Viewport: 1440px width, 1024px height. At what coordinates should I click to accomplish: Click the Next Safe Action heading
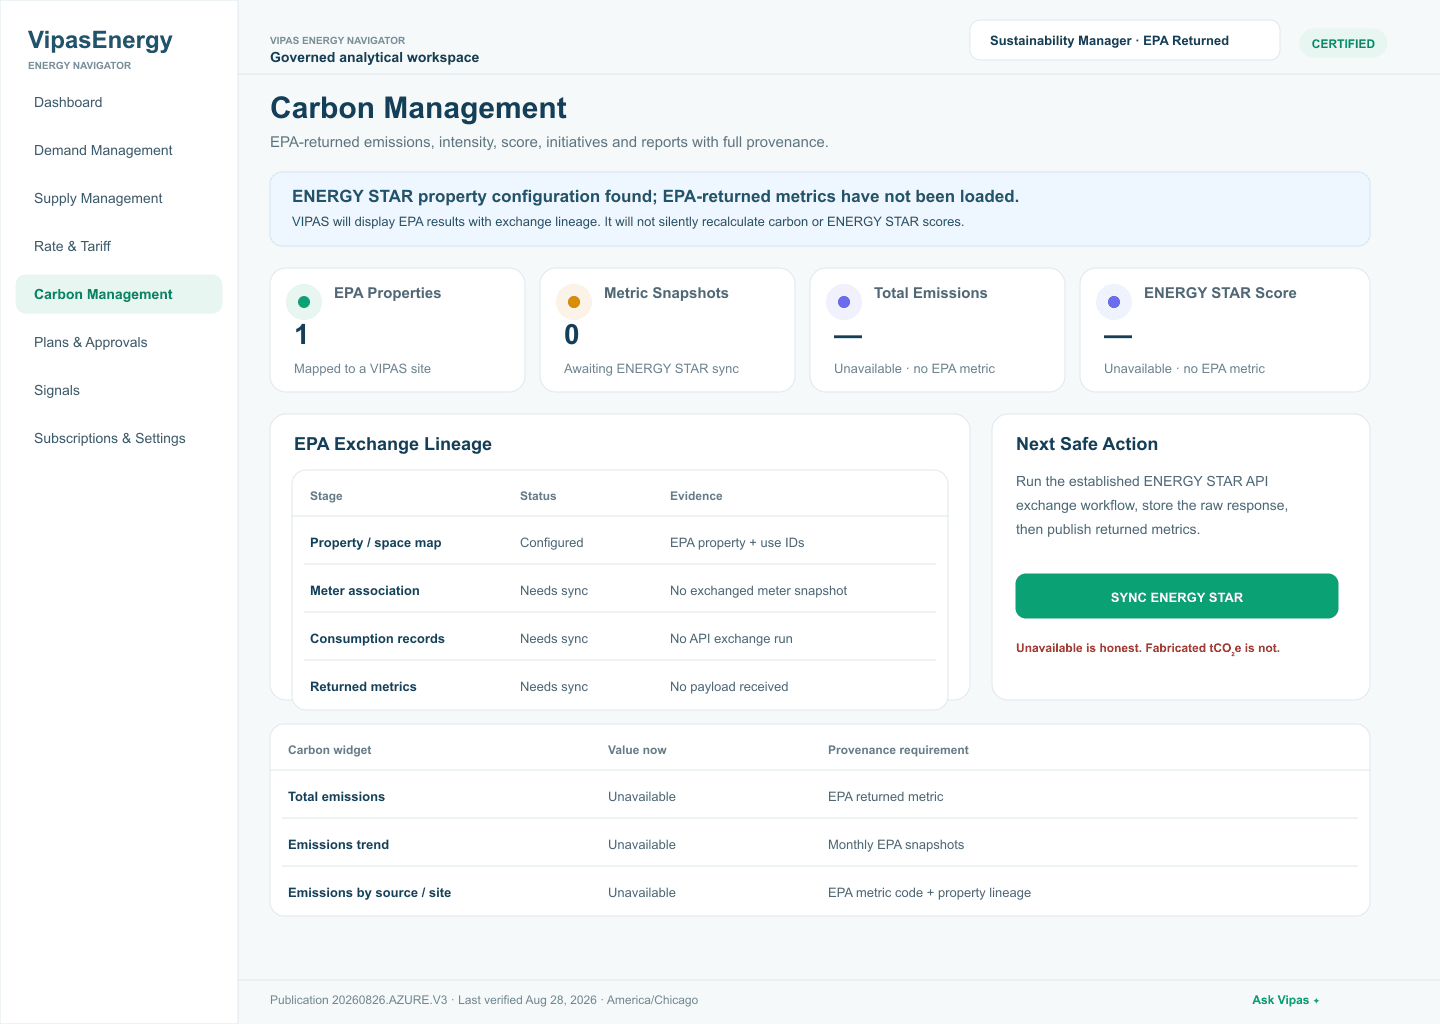1087,444
